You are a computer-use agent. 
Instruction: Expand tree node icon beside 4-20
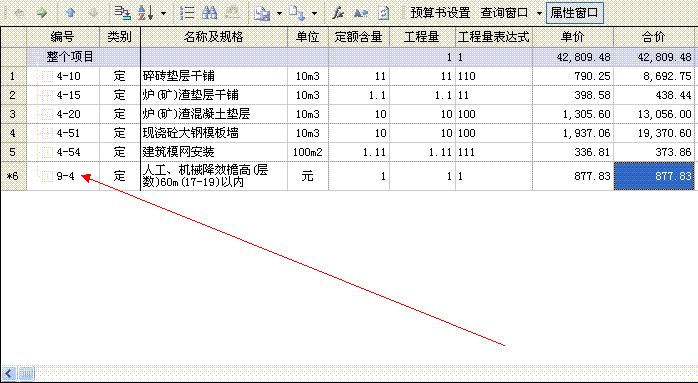tap(47, 114)
